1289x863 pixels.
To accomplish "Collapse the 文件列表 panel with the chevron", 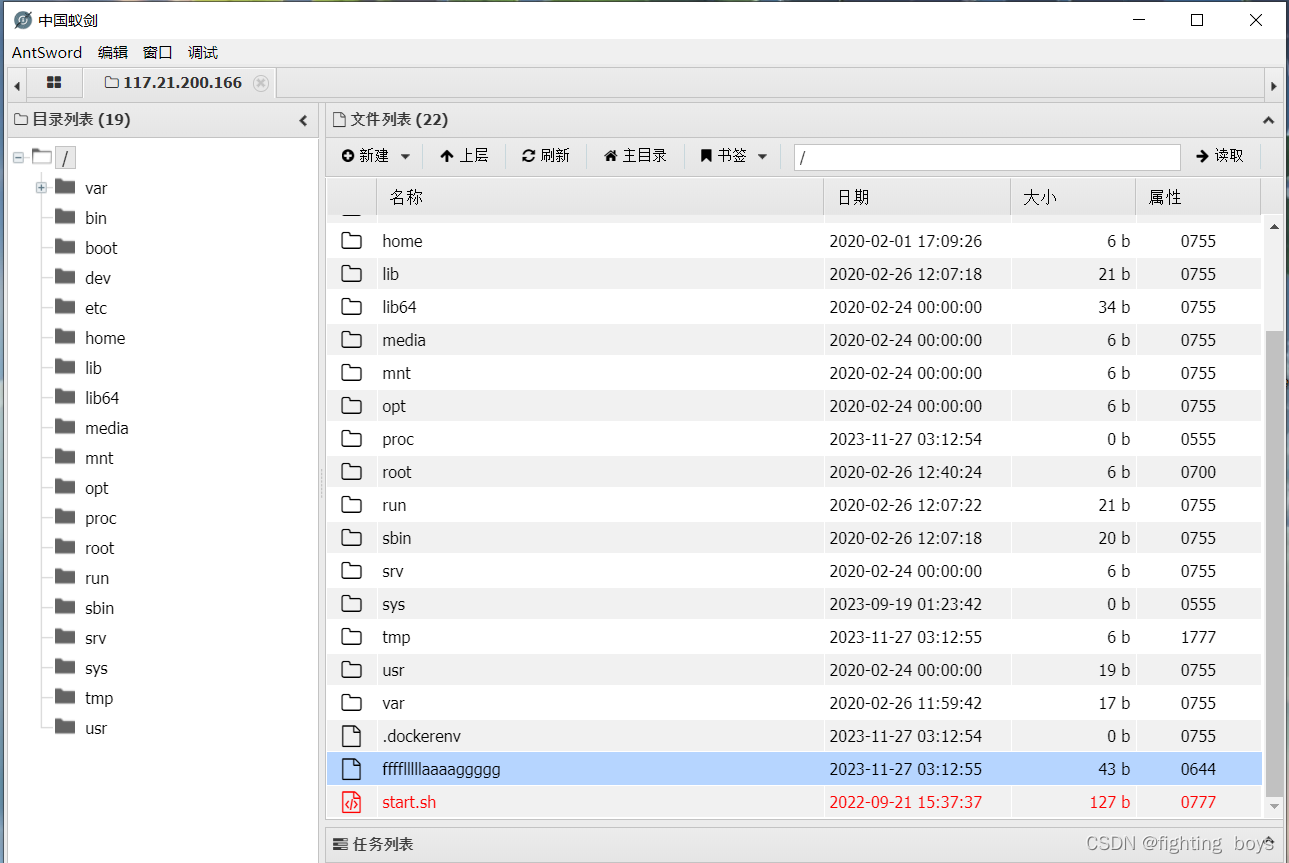I will (x=1267, y=118).
